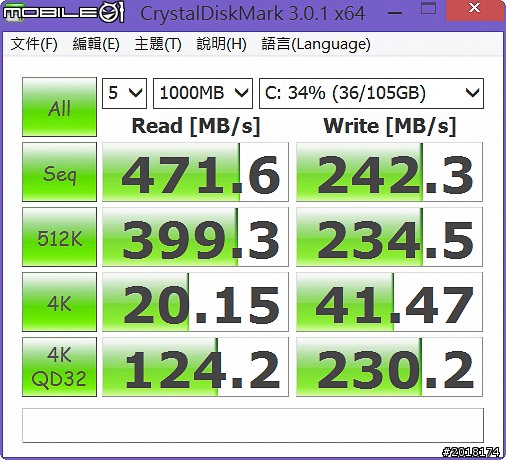The width and height of the screenshot is (506, 460).
Task: Start the 4K random test
Action: pos(59,302)
